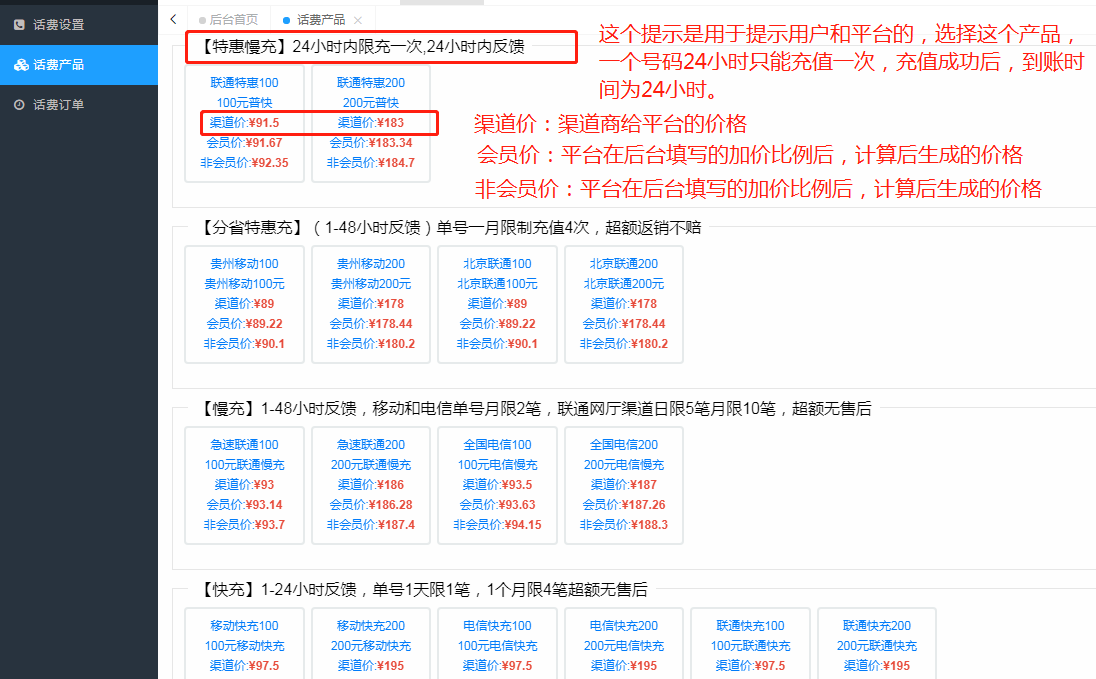Viewport: 1096px width, 679px height.
Task: Select the 急速联通200 product card
Action: (x=370, y=485)
